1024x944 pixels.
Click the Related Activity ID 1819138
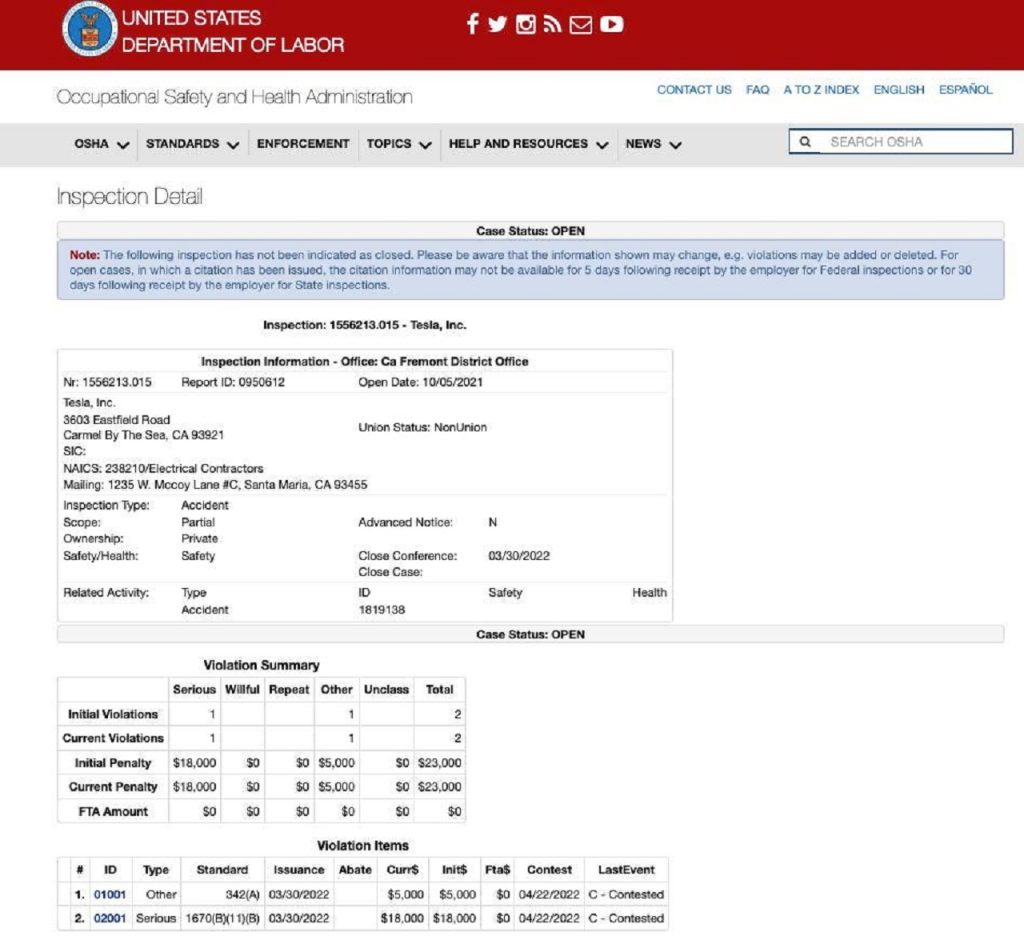(381, 610)
